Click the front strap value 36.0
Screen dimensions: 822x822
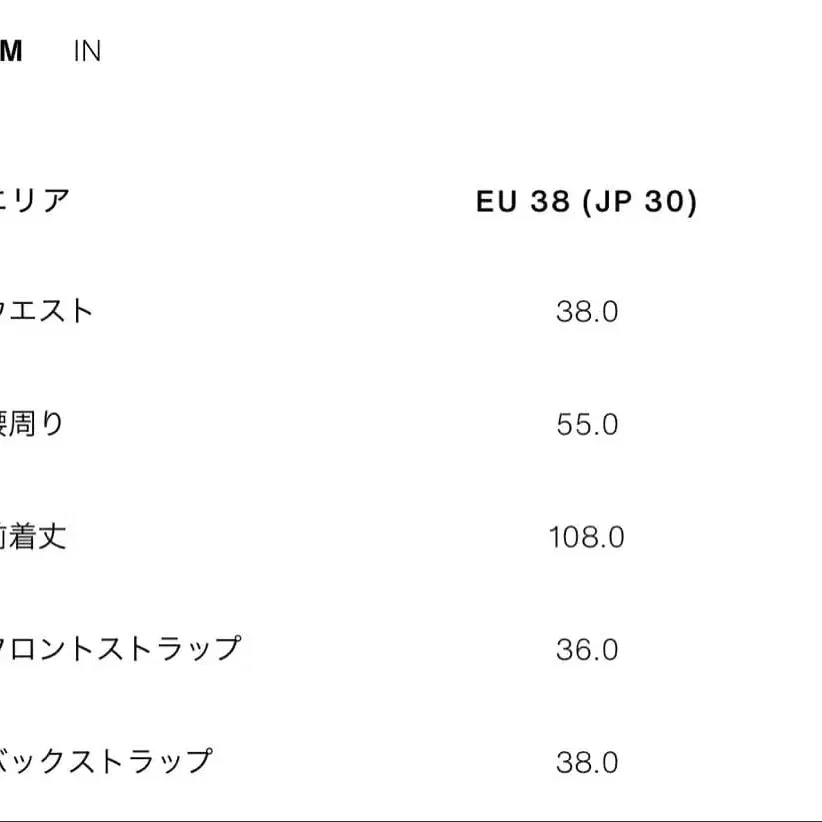pyautogui.click(x=587, y=650)
